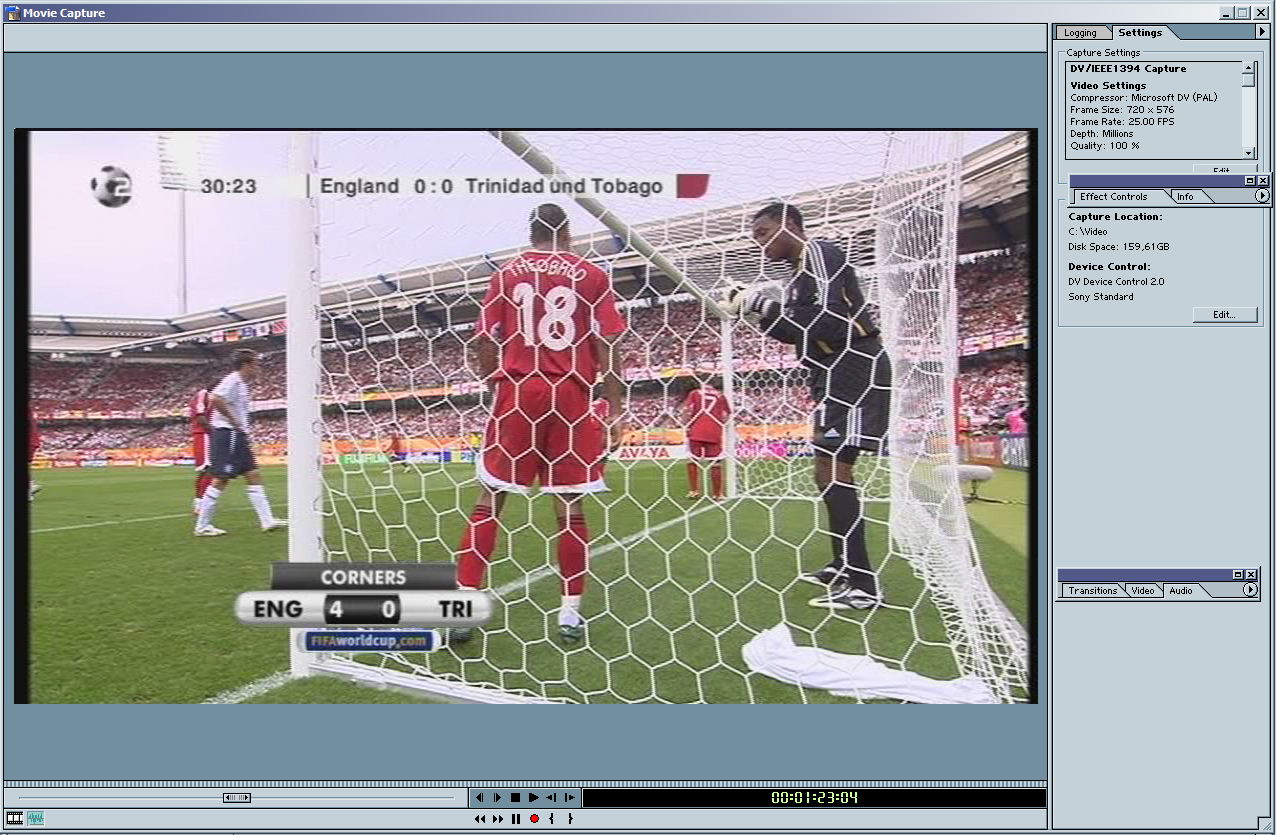Select 'Frame Size: 720 x 576' text

pyautogui.click(x=1122, y=110)
